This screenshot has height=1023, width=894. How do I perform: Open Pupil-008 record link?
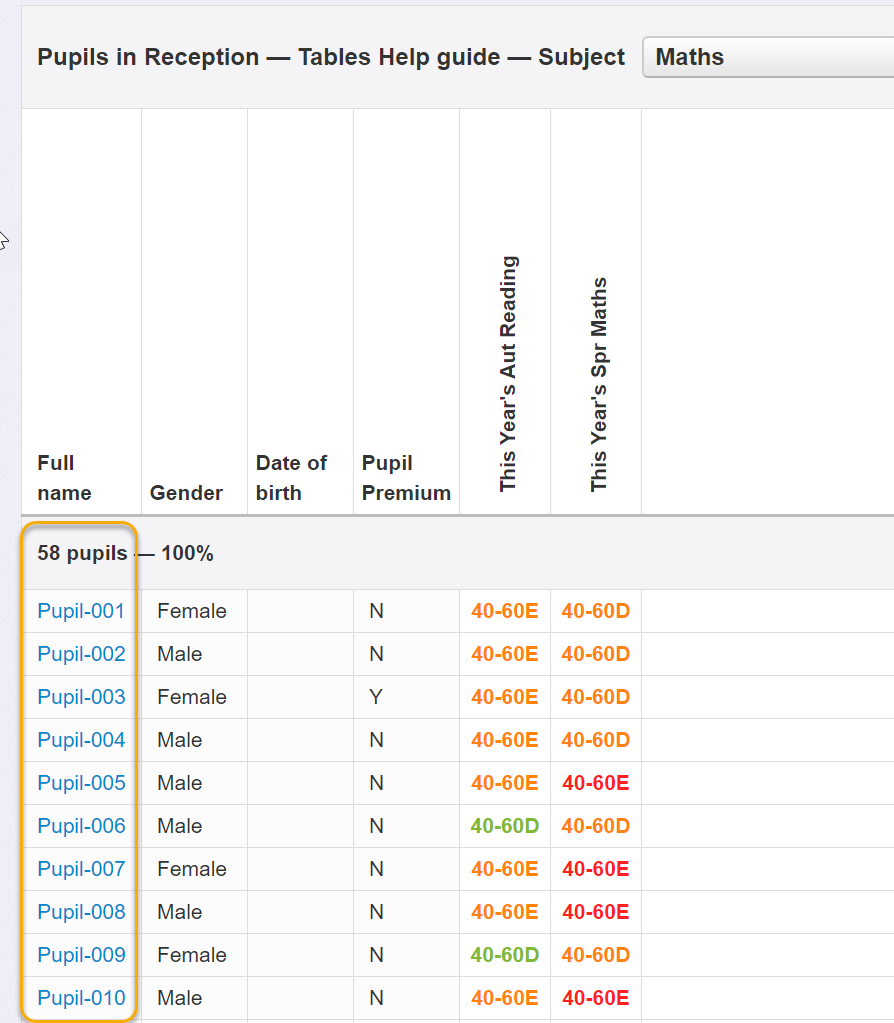81,913
